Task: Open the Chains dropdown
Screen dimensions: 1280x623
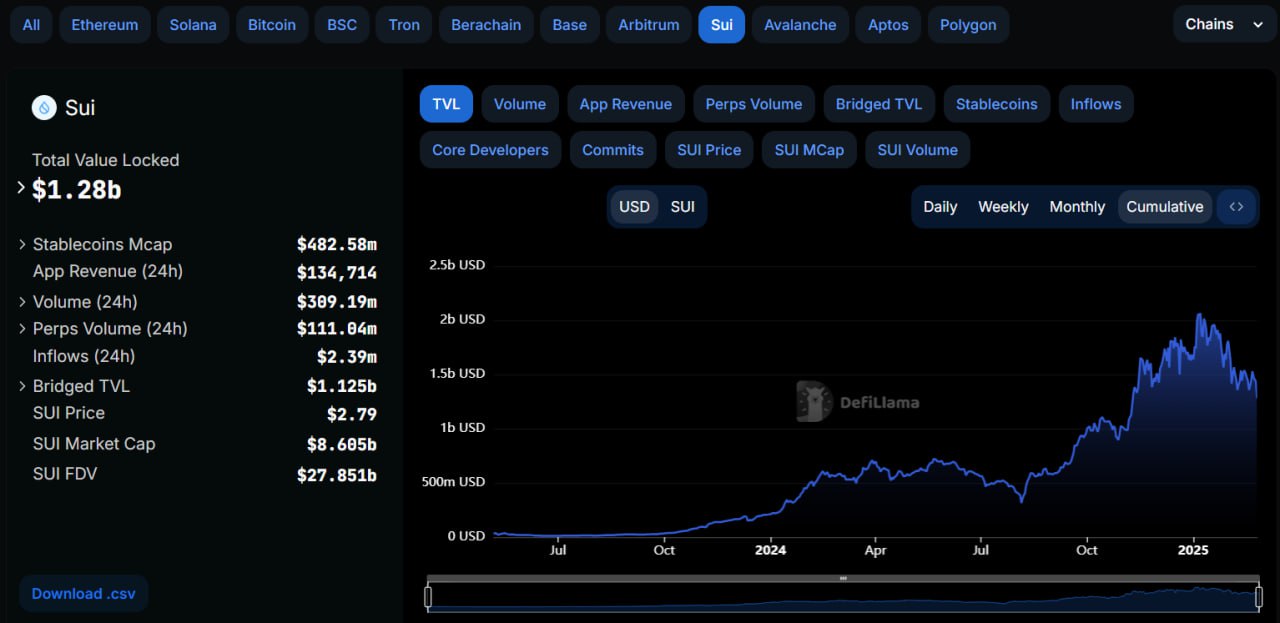Action: (x=1224, y=24)
